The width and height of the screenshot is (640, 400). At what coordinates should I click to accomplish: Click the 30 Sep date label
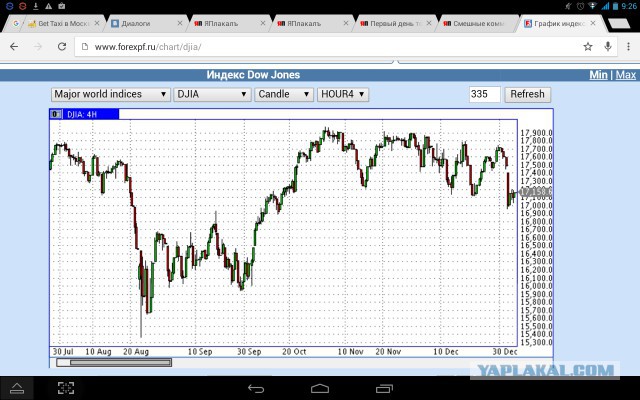coord(249,351)
